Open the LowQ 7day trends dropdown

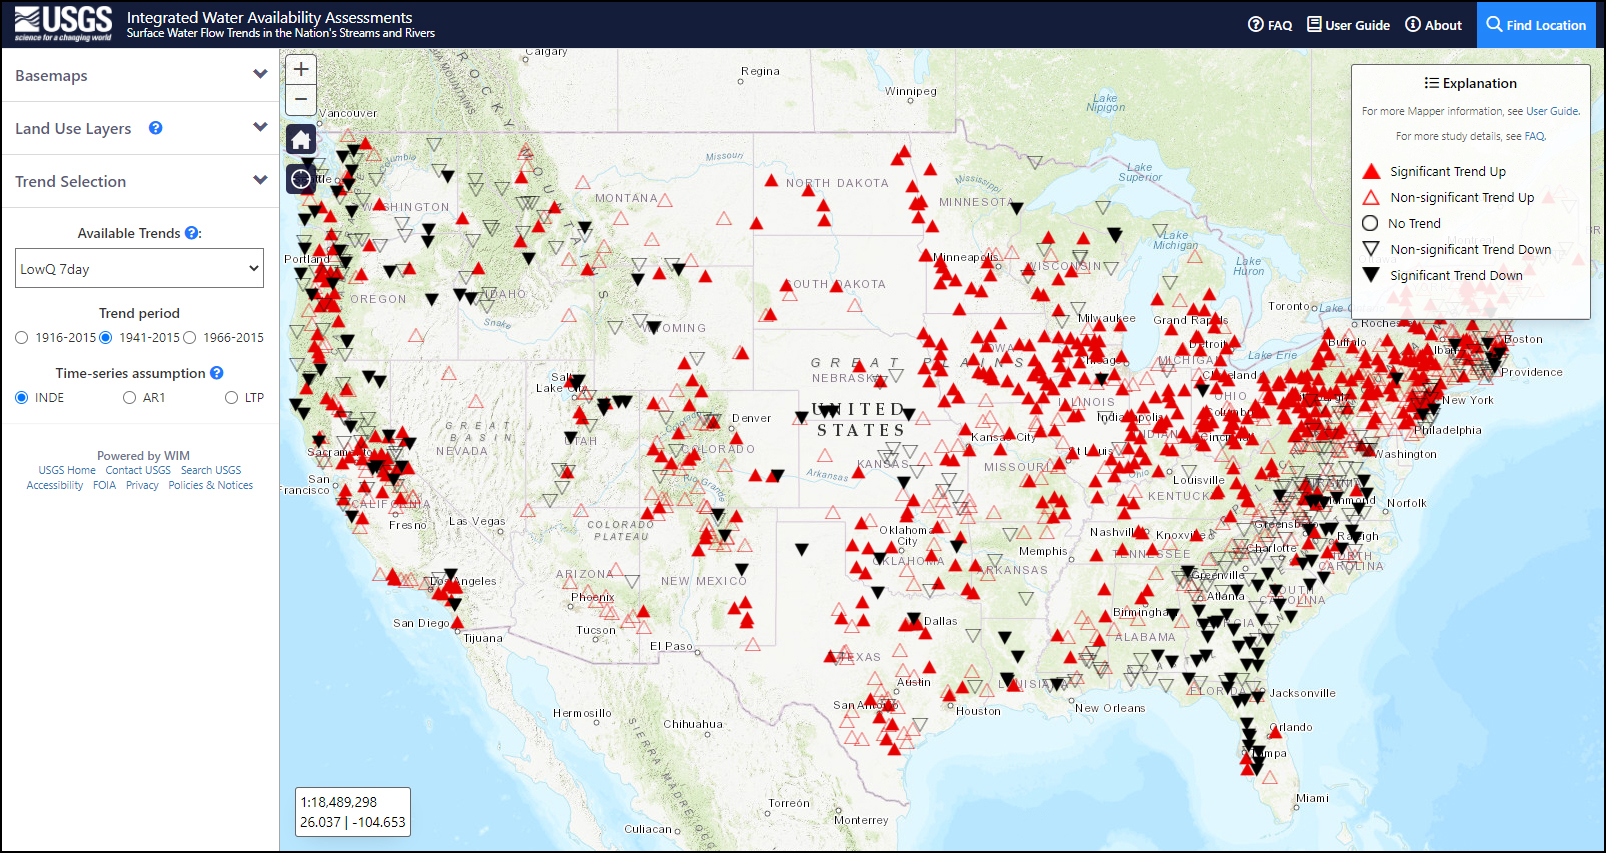click(x=139, y=269)
